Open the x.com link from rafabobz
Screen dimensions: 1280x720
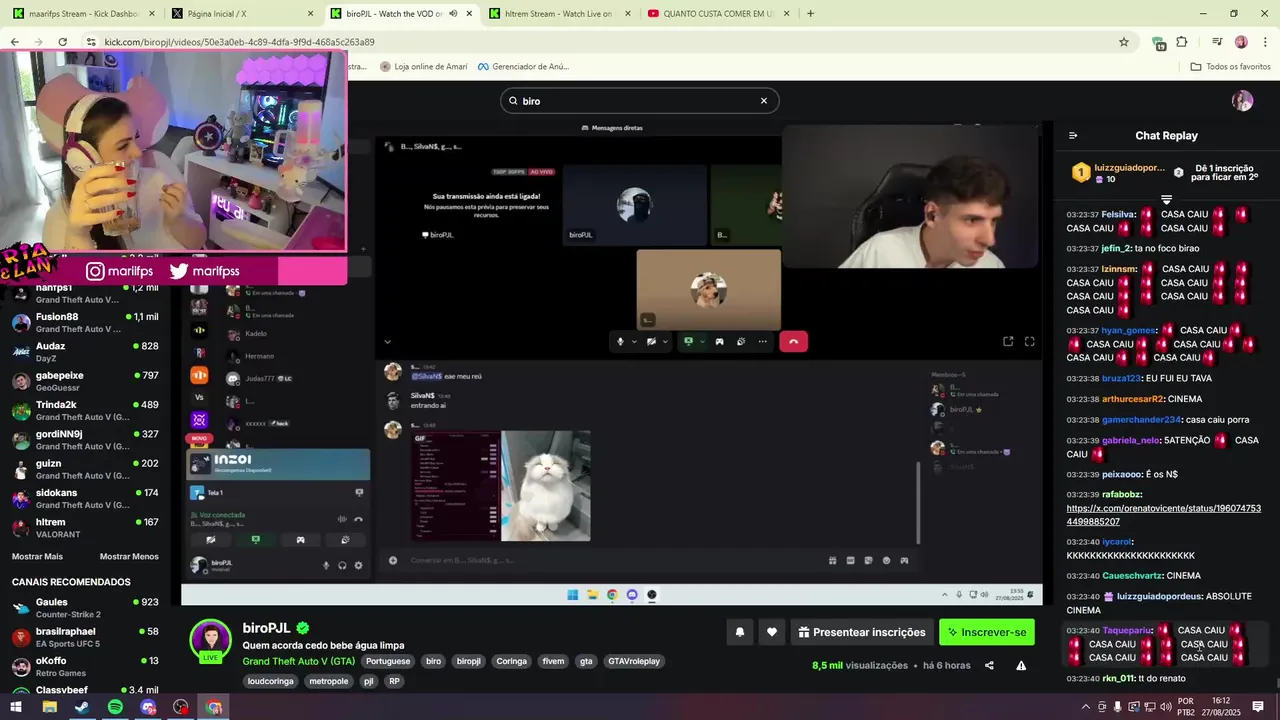1164,515
